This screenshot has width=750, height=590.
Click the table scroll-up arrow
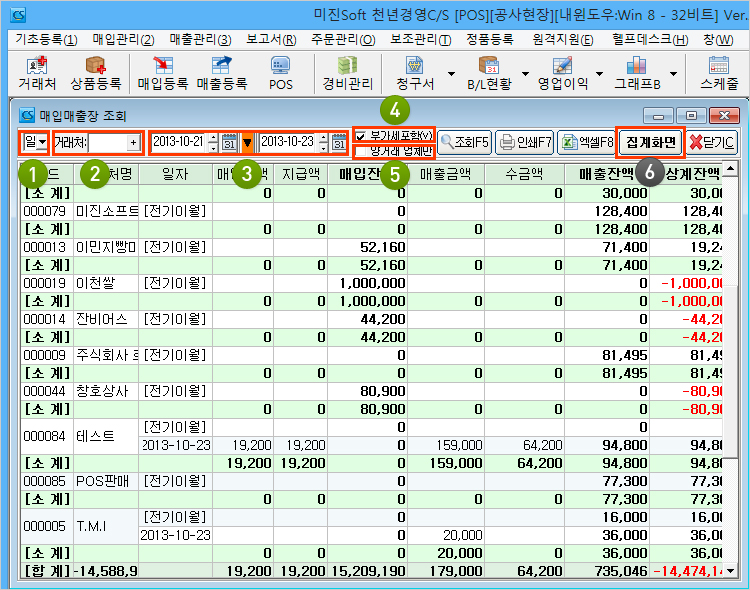(730, 168)
